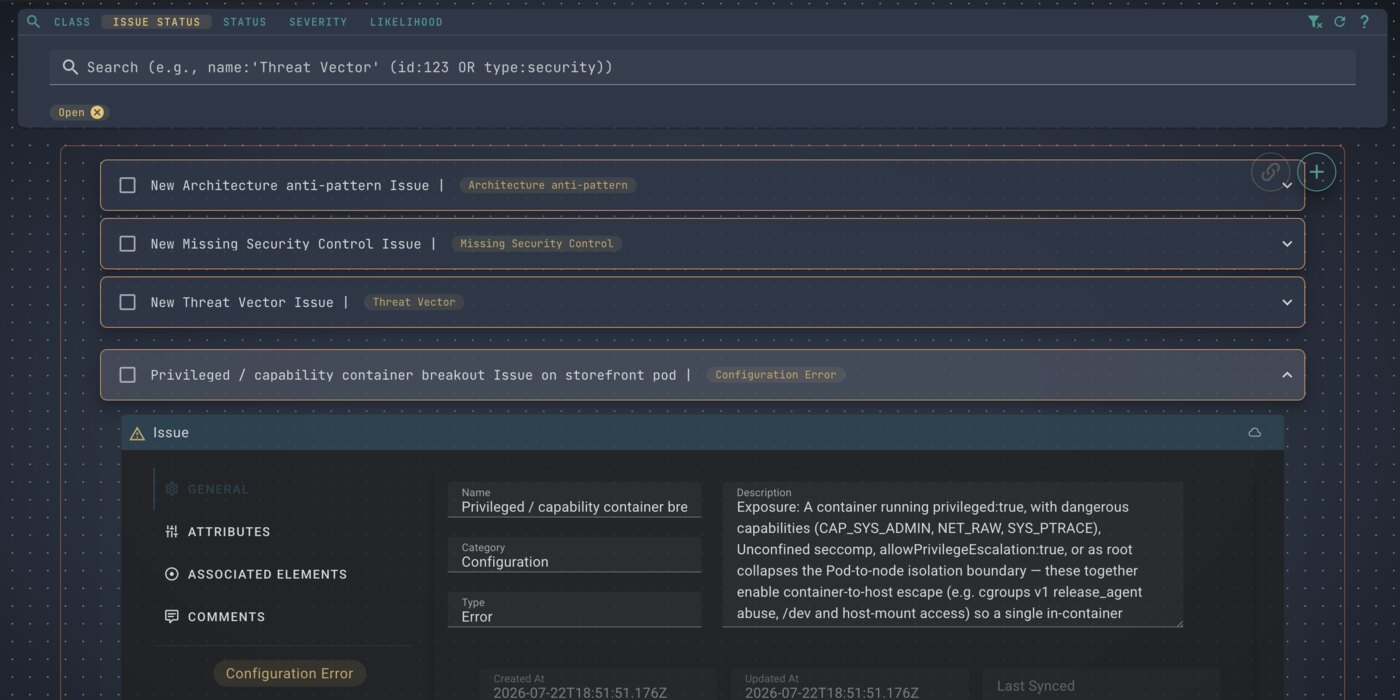Click the search magnifier icon in filter bar

(x=33, y=21)
